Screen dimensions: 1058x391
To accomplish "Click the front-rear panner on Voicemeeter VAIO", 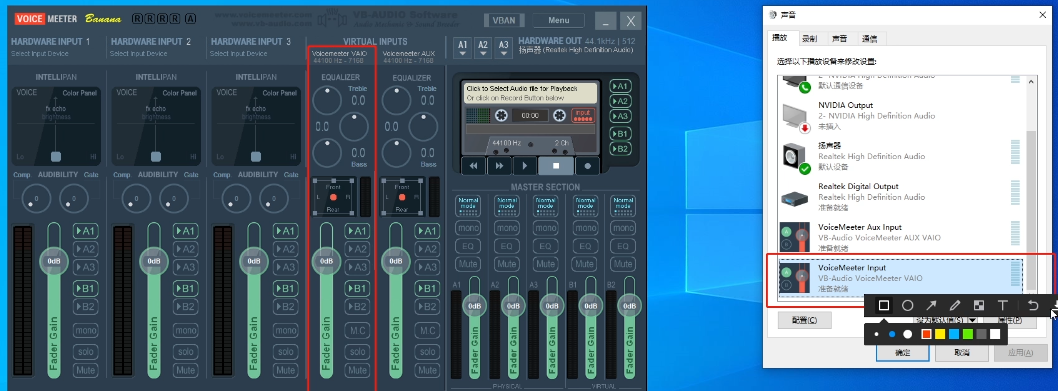I will [333, 197].
